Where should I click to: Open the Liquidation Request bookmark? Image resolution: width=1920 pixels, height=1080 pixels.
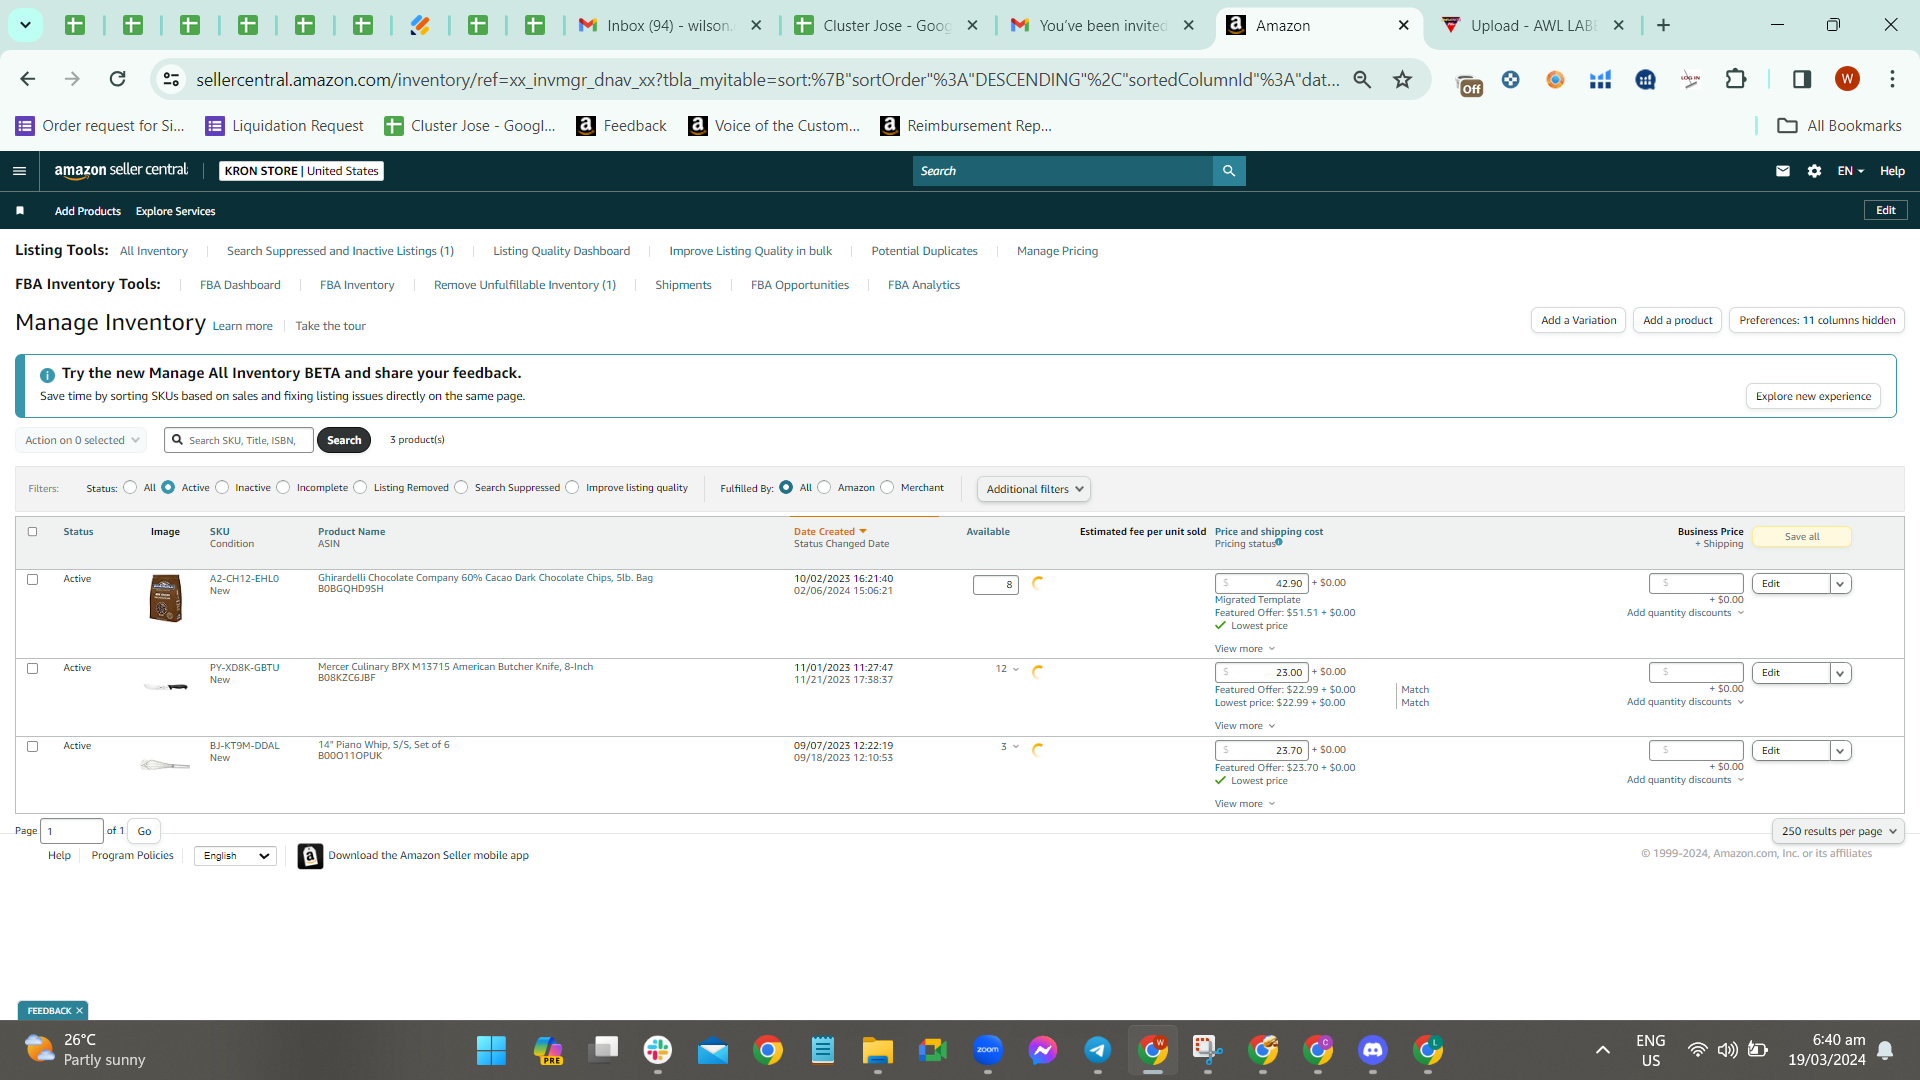pyautogui.click(x=285, y=126)
